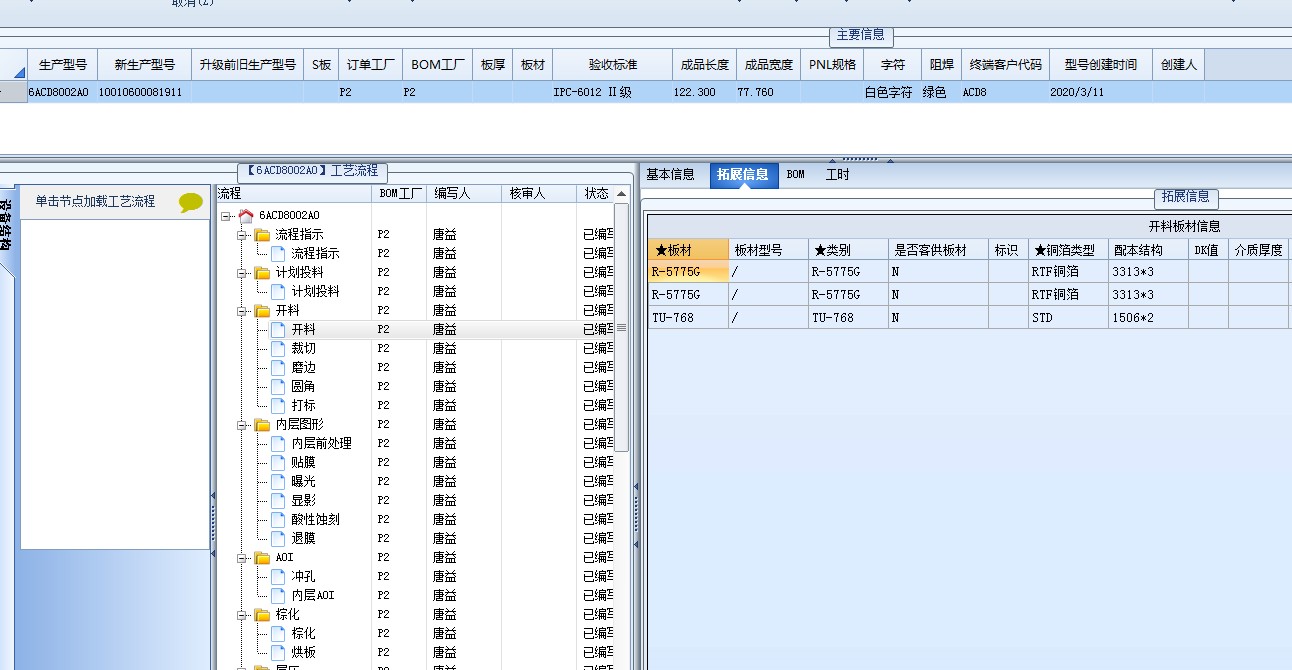Click the AOI folder icon
Viewport: 1292px width, 670px height.
262,557
